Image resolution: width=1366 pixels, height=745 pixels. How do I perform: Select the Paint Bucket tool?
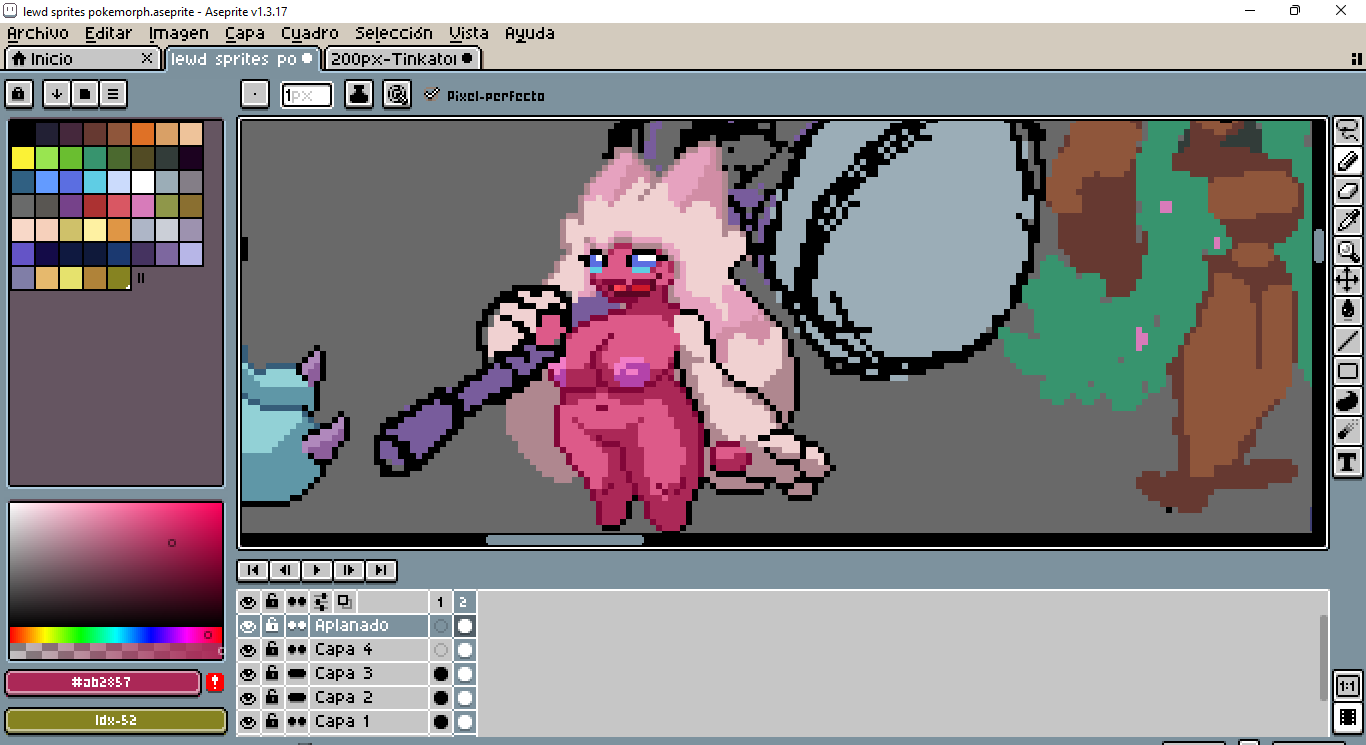pos(1348,310)
